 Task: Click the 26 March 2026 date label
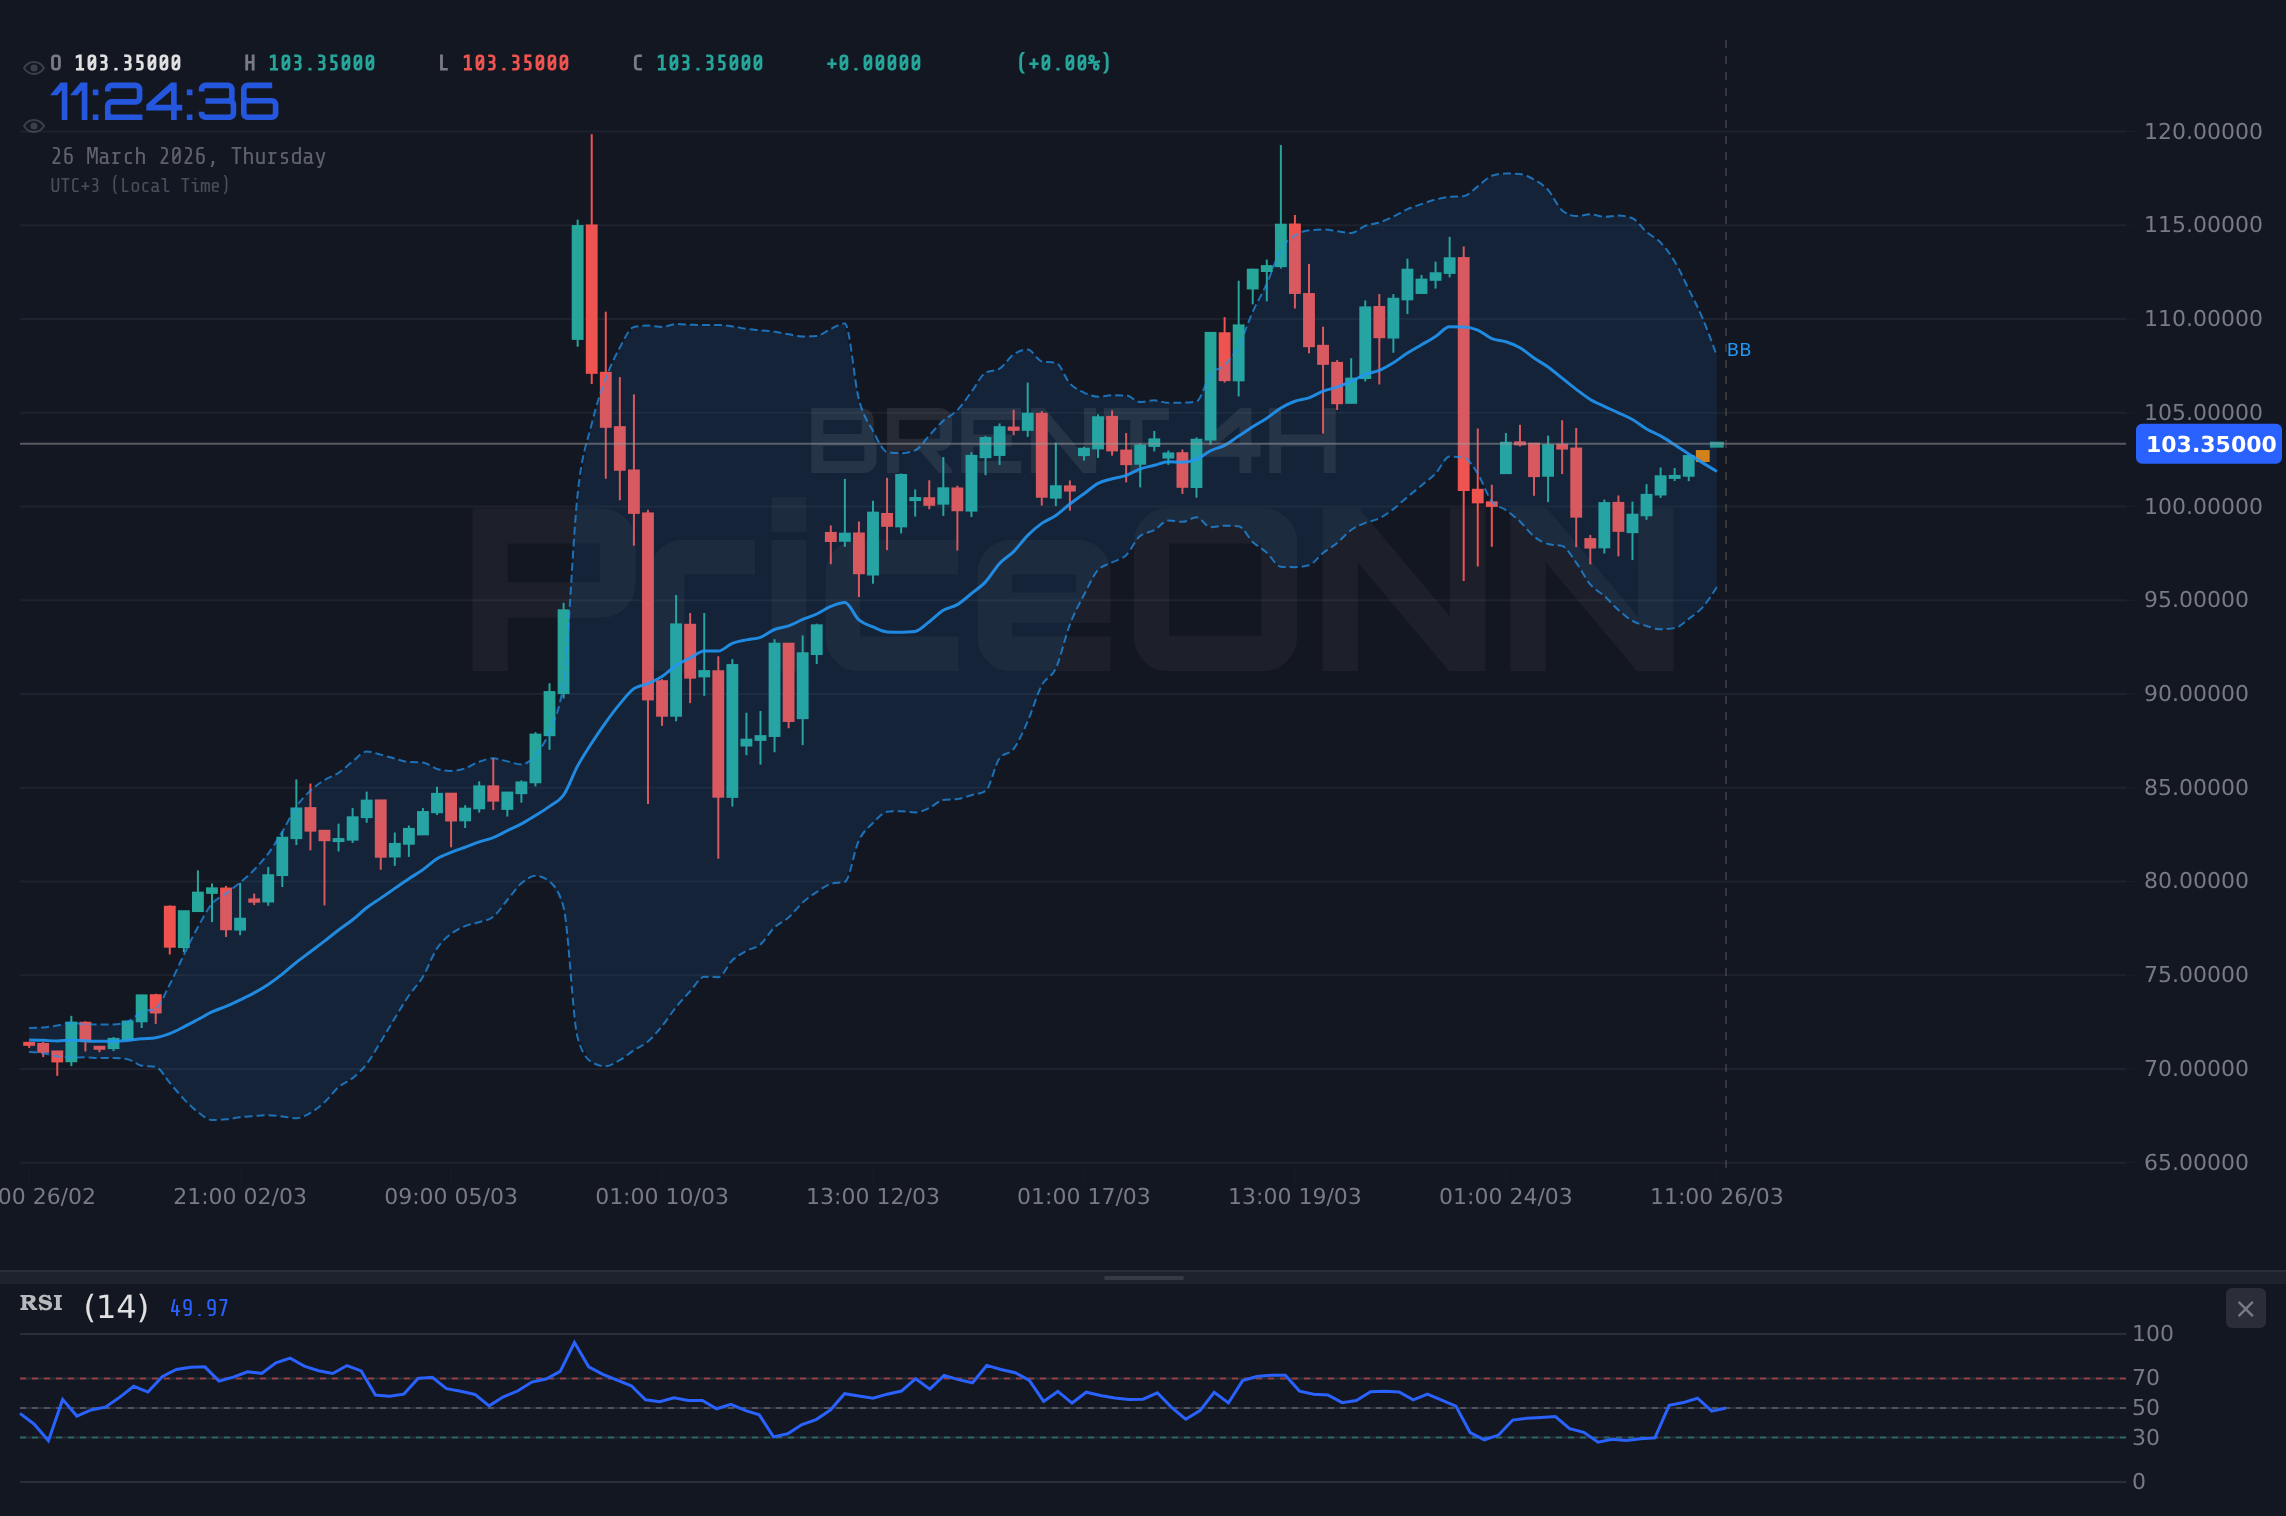189,156
